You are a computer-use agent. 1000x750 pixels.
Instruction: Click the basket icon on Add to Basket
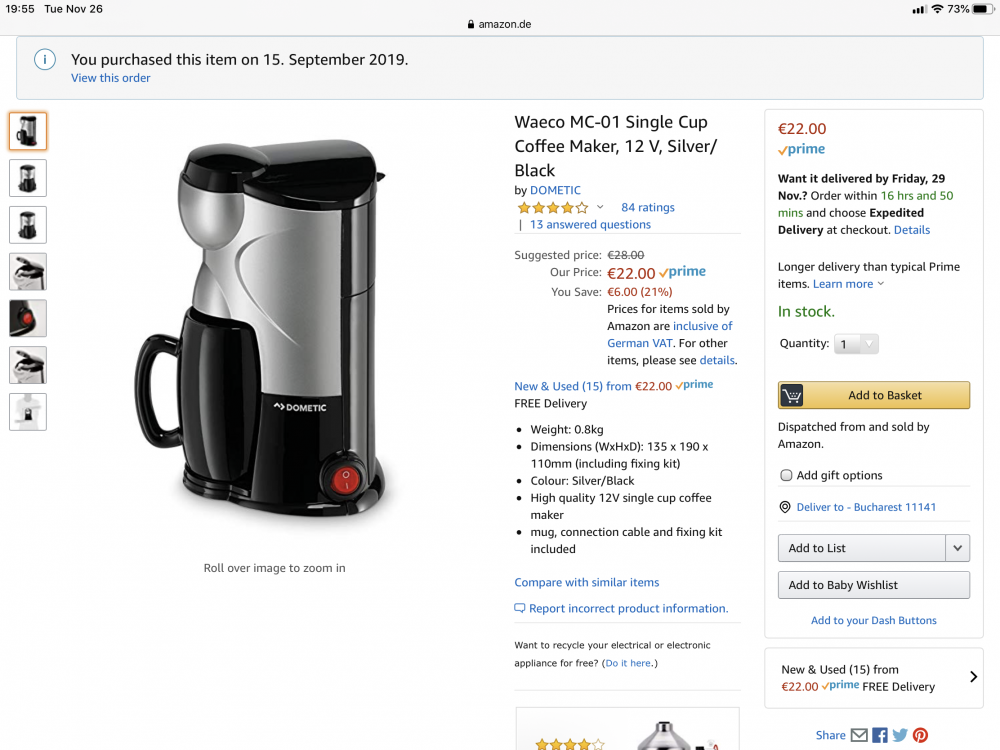point(793,395)
